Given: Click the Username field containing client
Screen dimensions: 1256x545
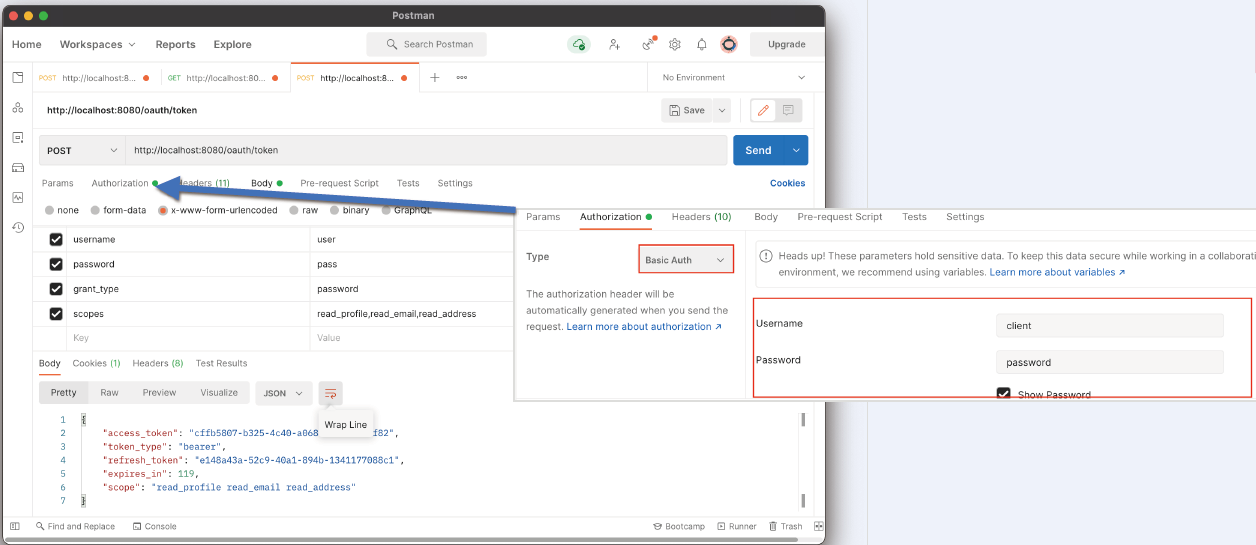Looking at the screenshot, I should (x=1109, y=325).
